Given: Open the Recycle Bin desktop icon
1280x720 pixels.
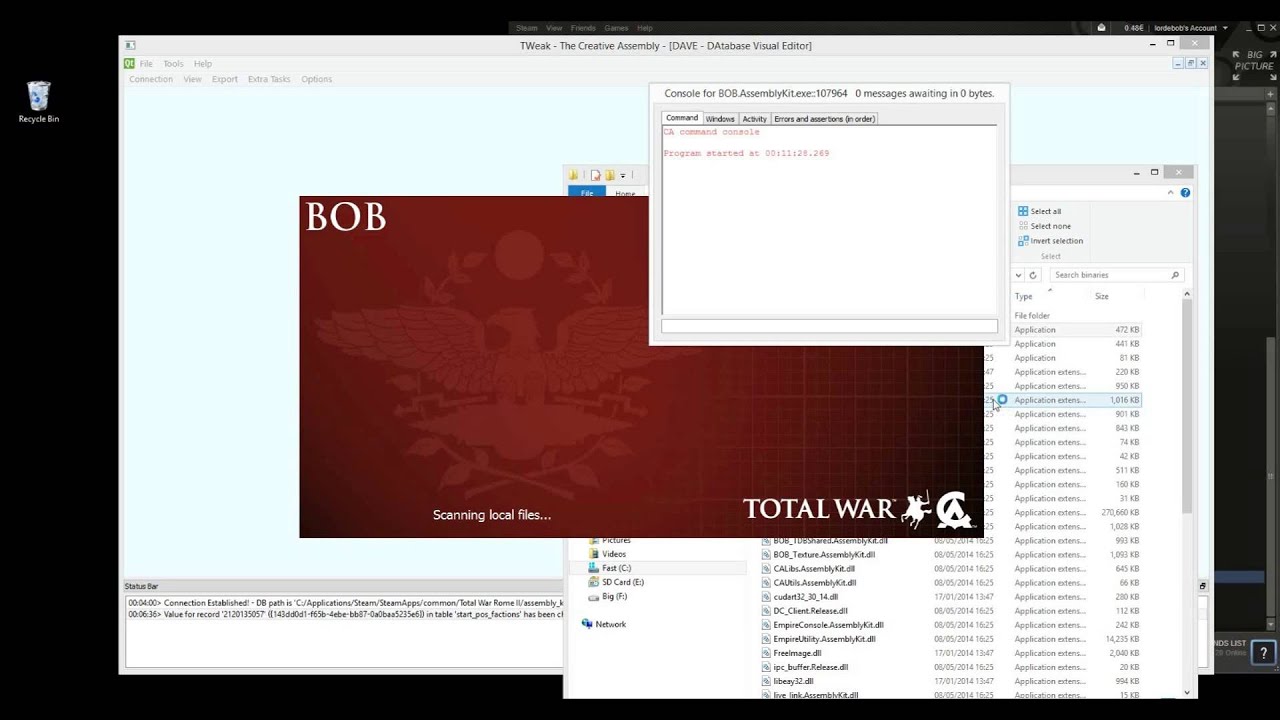Looking at the screenshot, I should [x=38, y=102].
